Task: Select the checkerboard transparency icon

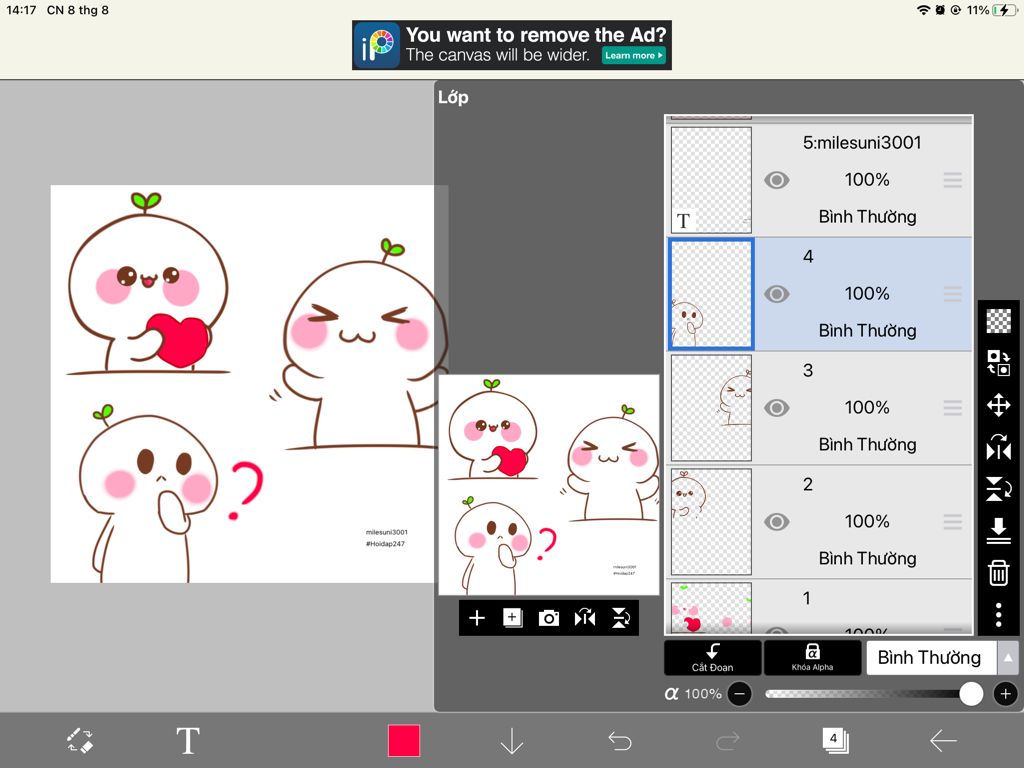Action: 999,321
